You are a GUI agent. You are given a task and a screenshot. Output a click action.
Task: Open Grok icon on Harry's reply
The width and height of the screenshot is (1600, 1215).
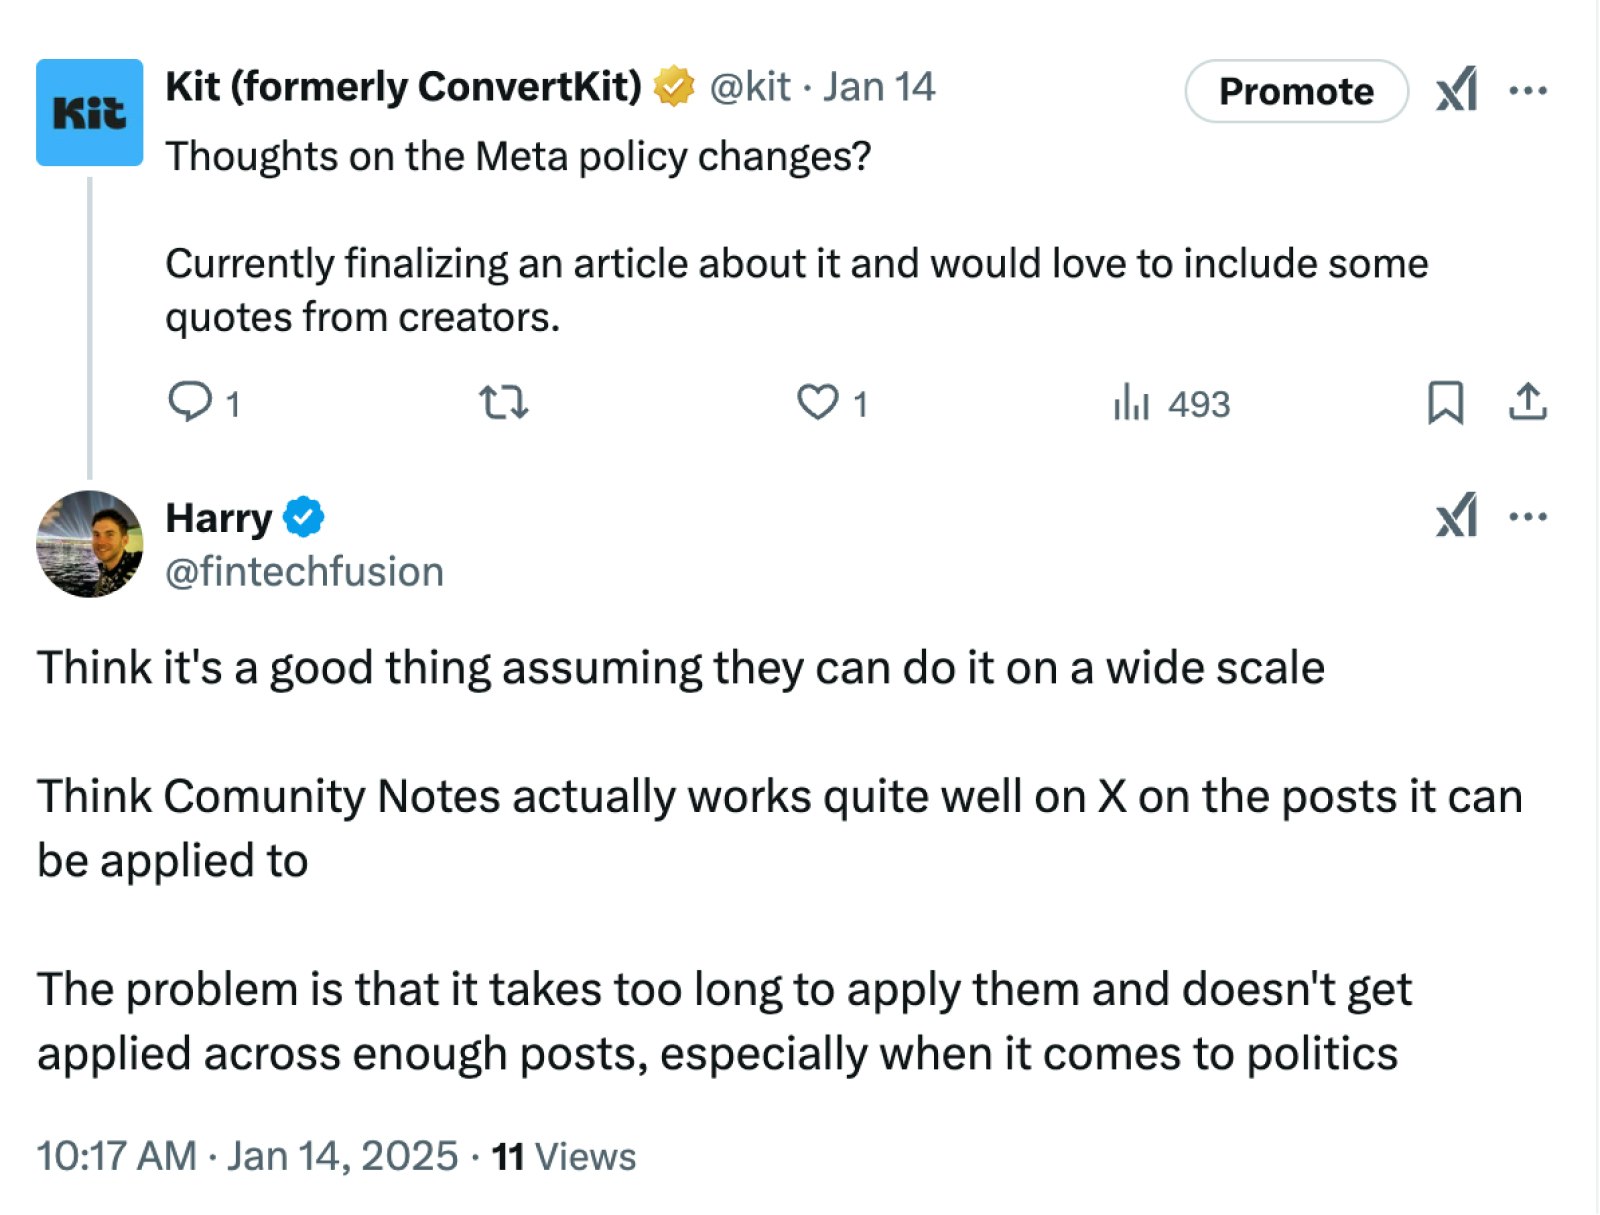point(1457,516)
